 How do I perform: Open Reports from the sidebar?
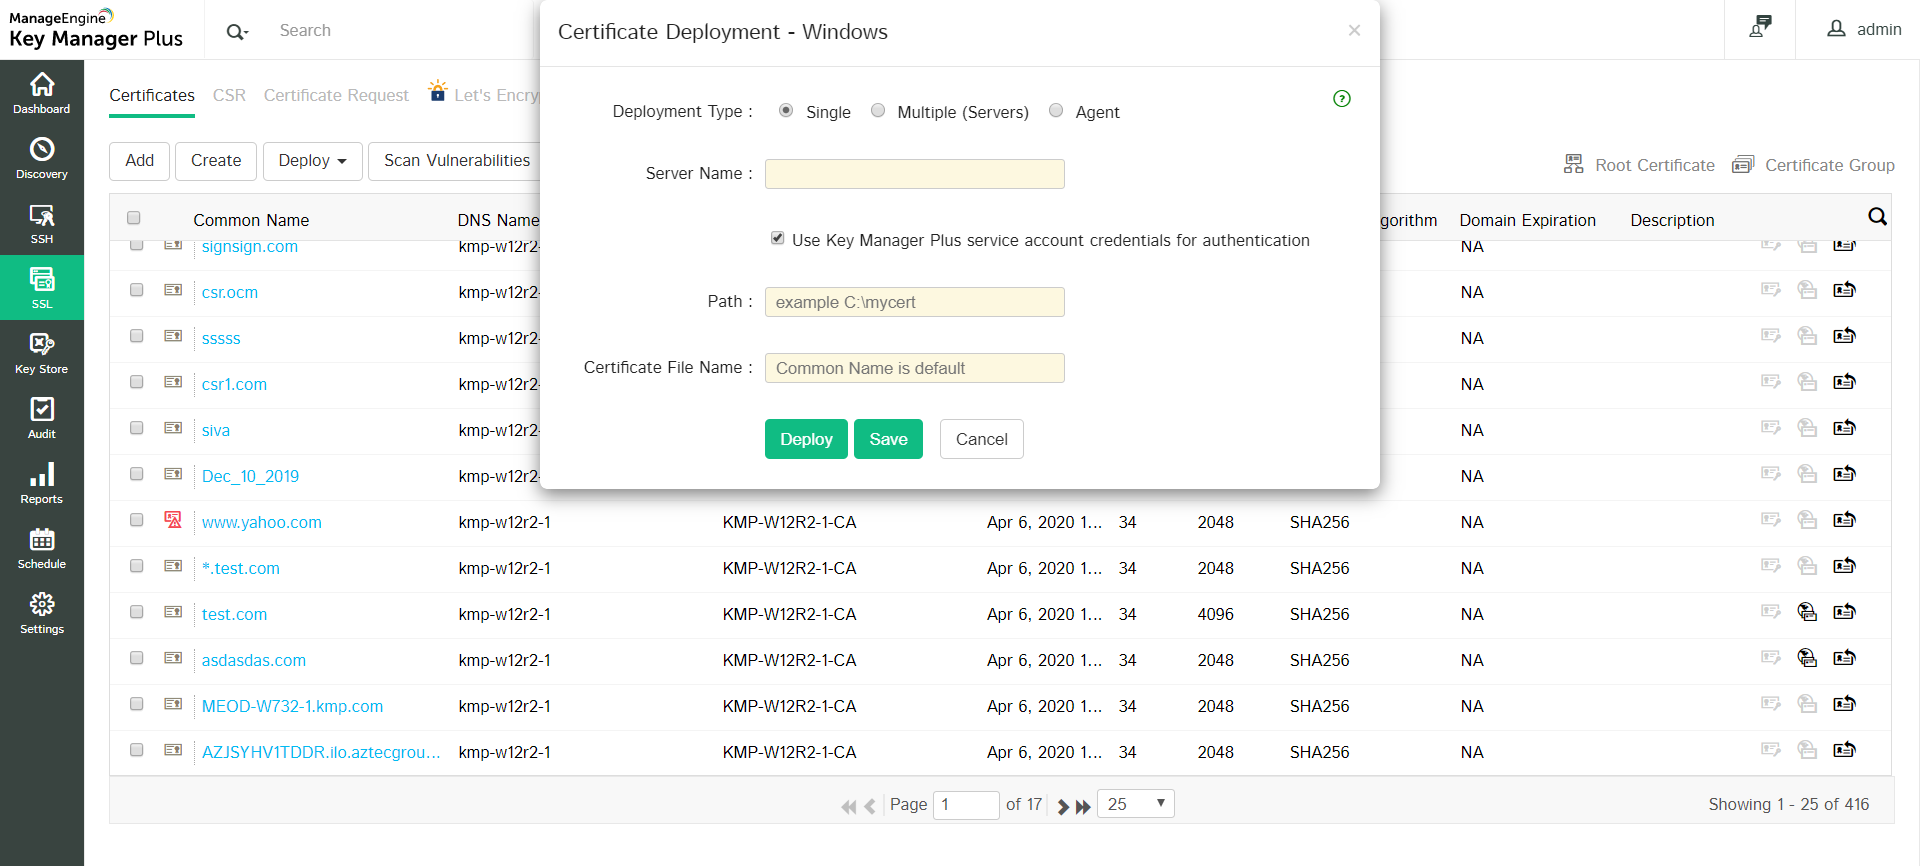(42, 483)
